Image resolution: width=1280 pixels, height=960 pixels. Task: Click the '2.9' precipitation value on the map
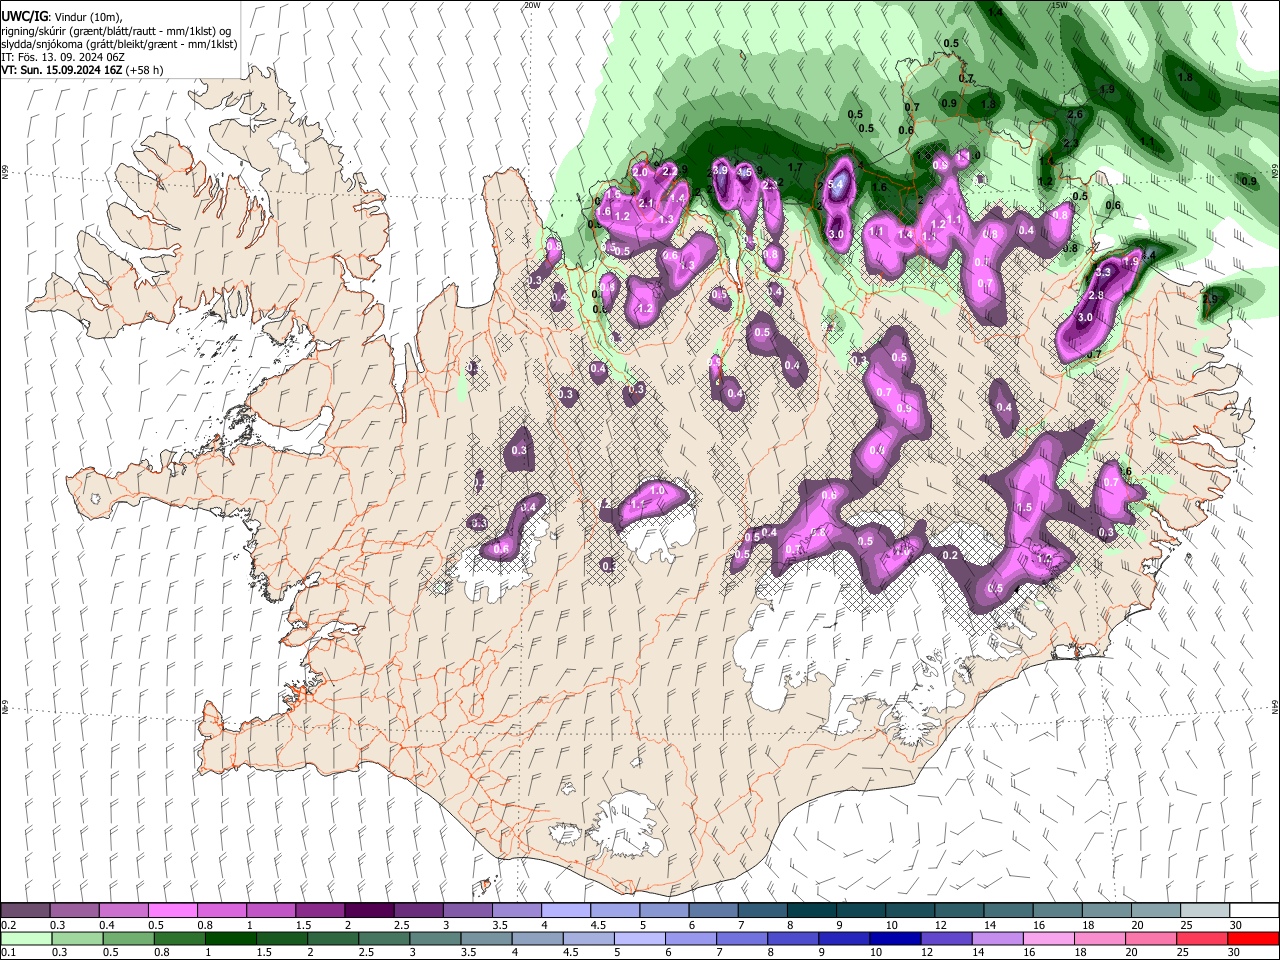[x=1209, y=298]
